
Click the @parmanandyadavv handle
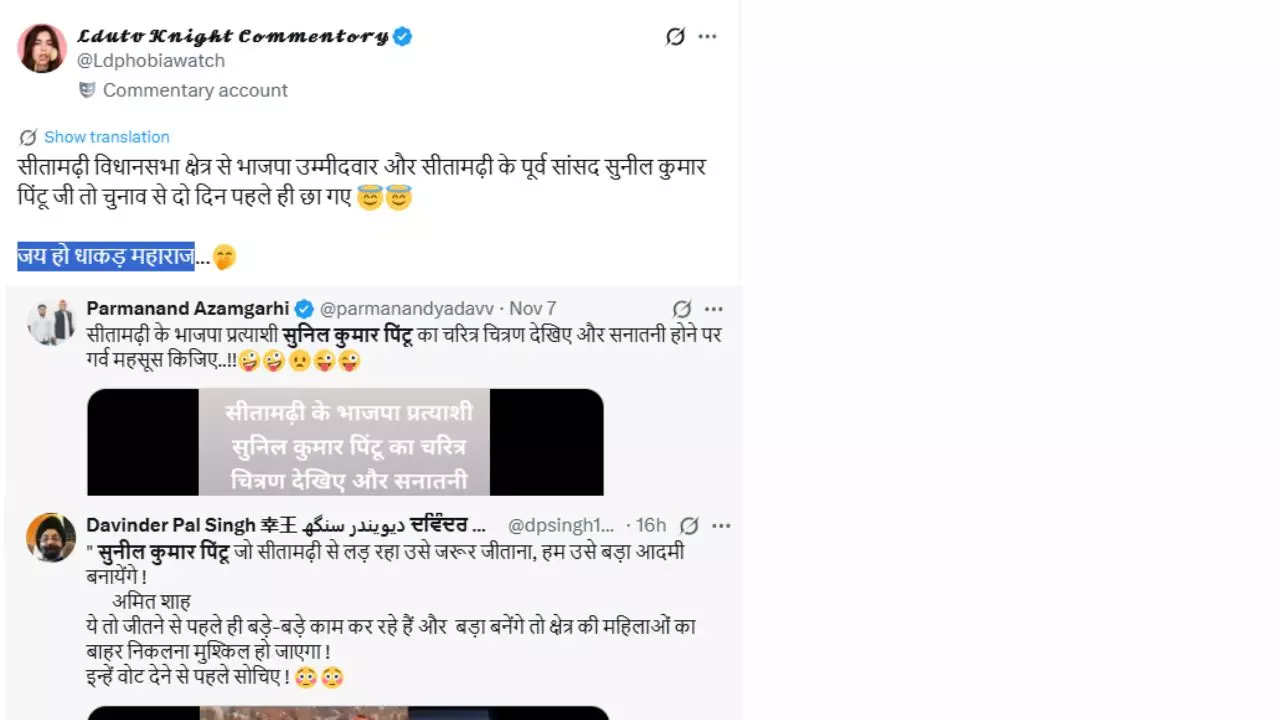pos(406,309)
